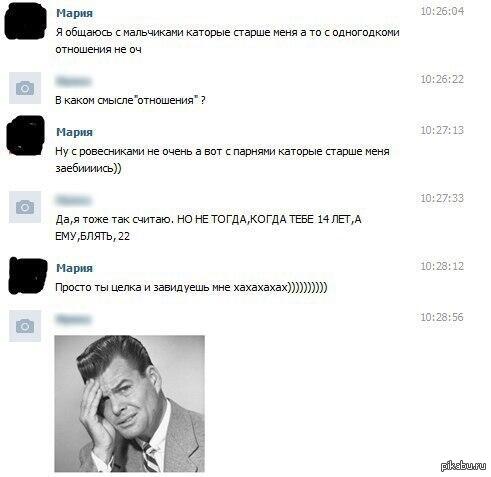This screenshot has width=491, height=477.
Task: Open the Мария name link at 10:26:04
Action: pyautogui.click(x=74, y=13)
